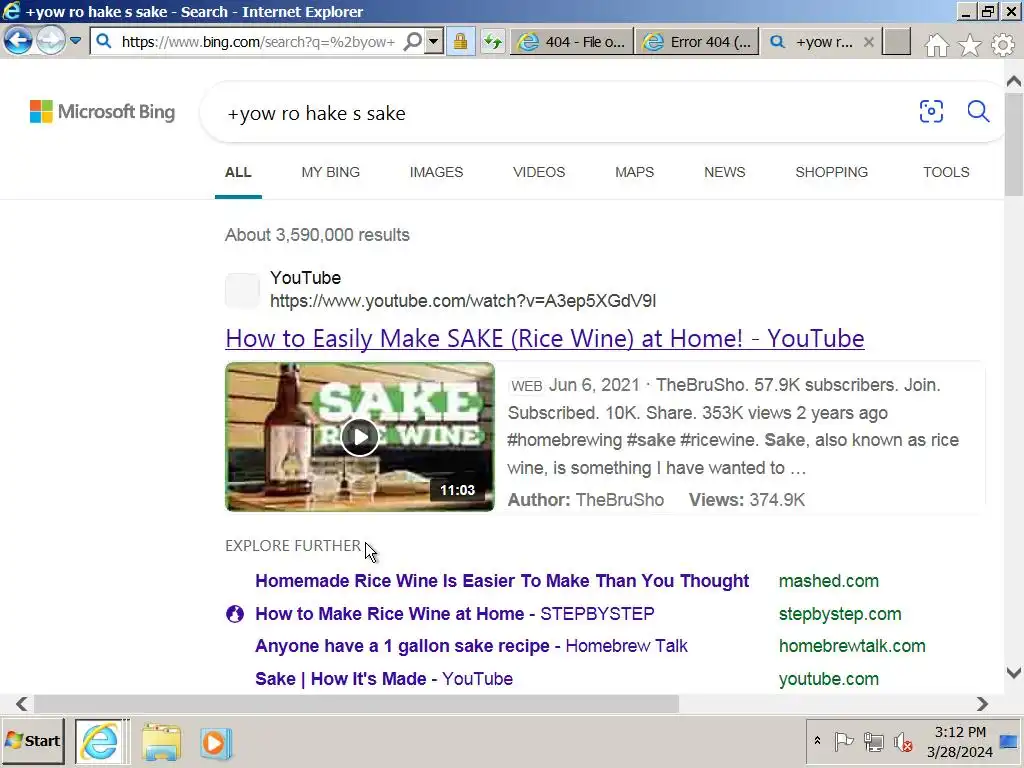Click the refresh page icon

492,42
